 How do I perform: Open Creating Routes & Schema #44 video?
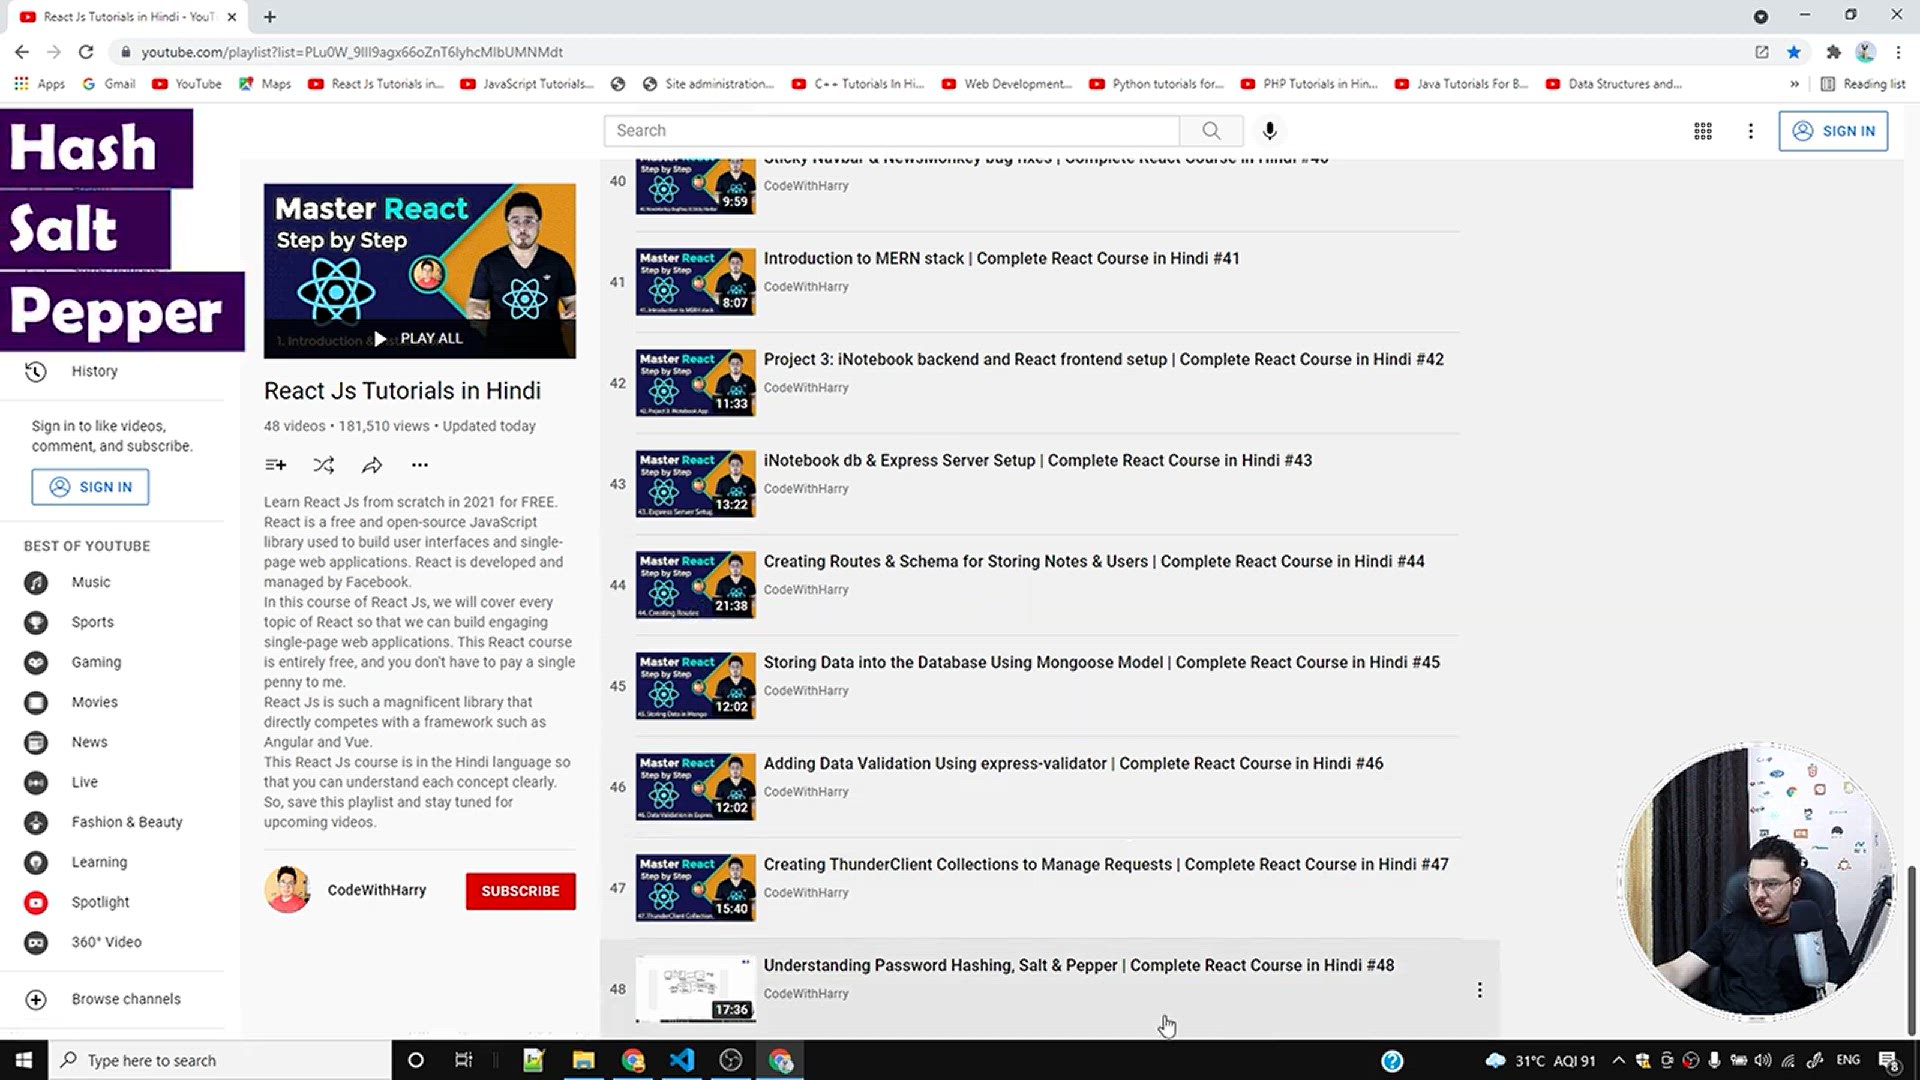pyautogui.click(x=1094, y=561)
